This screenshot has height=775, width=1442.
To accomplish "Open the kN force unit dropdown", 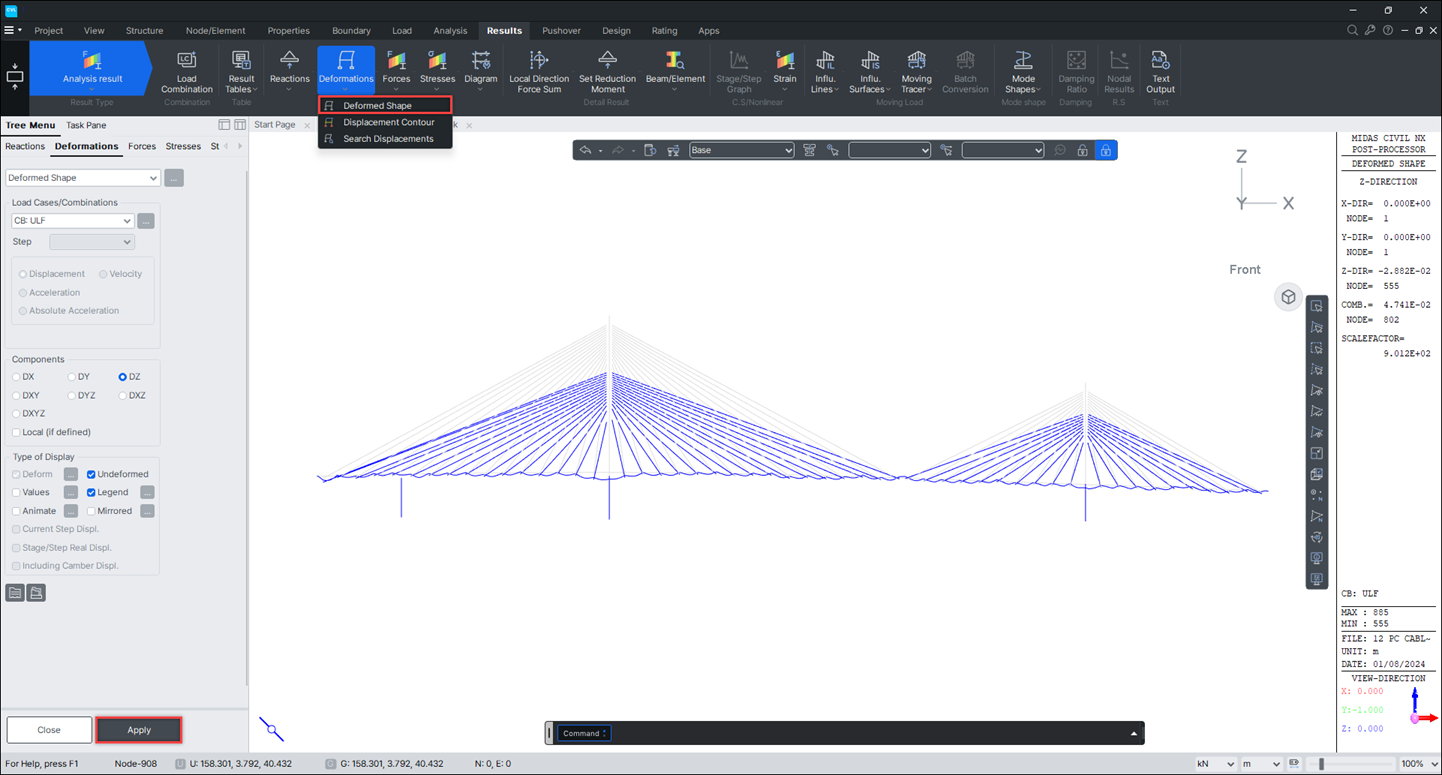I will [1215, 764].
